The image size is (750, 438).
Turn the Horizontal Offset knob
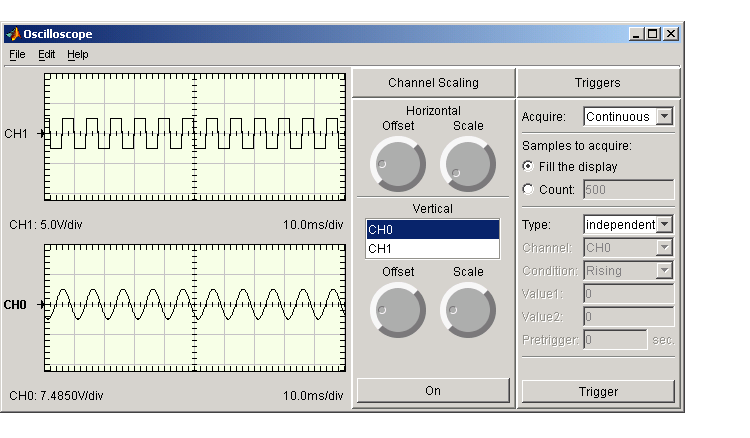397,164
